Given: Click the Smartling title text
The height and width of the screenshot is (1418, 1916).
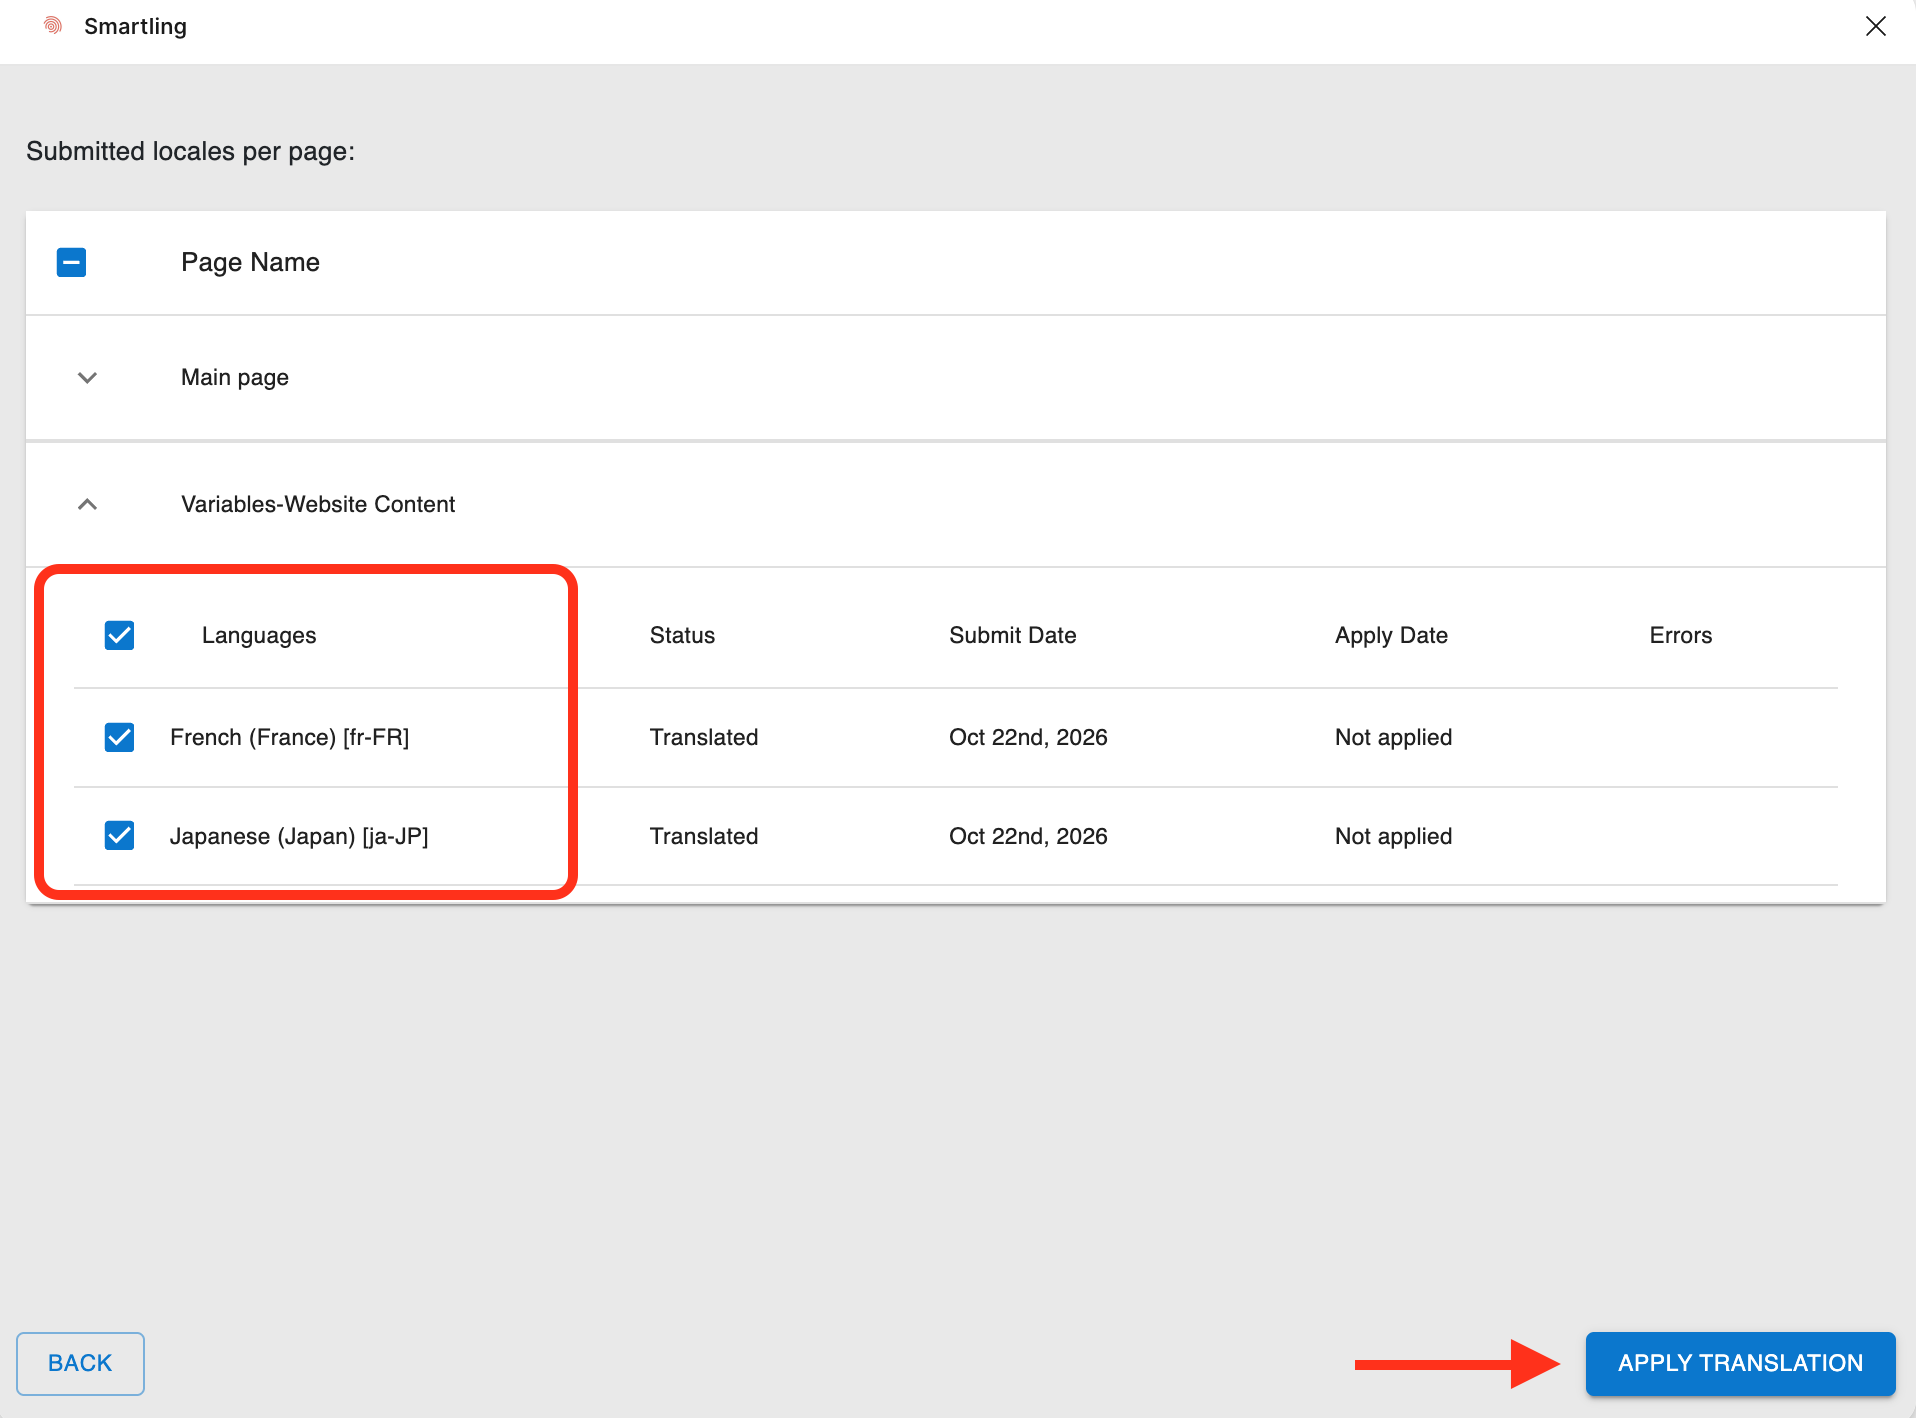Looking at the screenshot, I should (x=135, y=26).
